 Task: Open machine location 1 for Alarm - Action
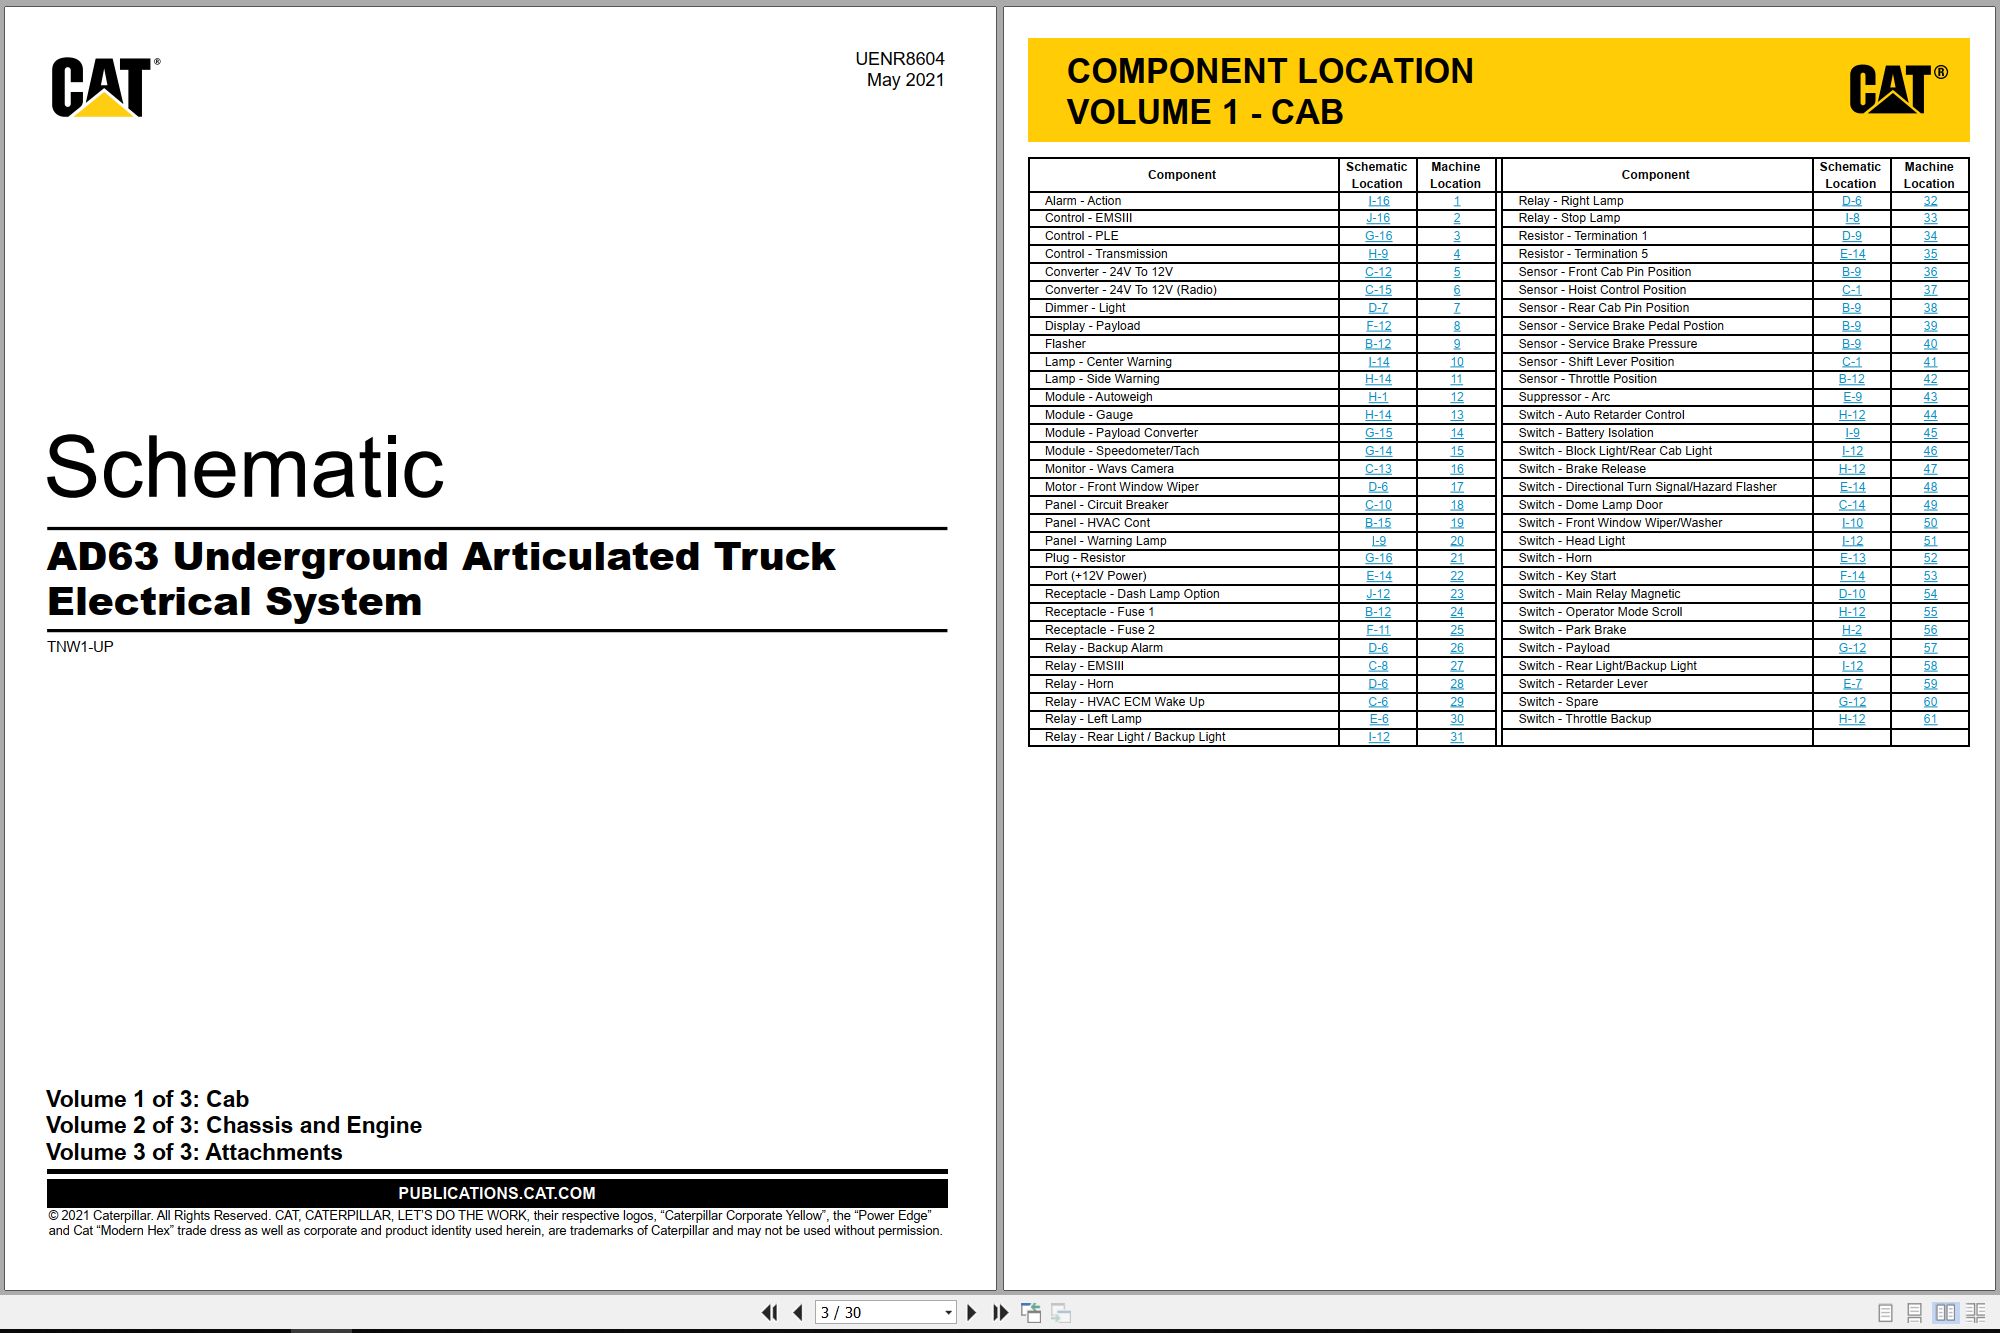(x=1456, y=201)
